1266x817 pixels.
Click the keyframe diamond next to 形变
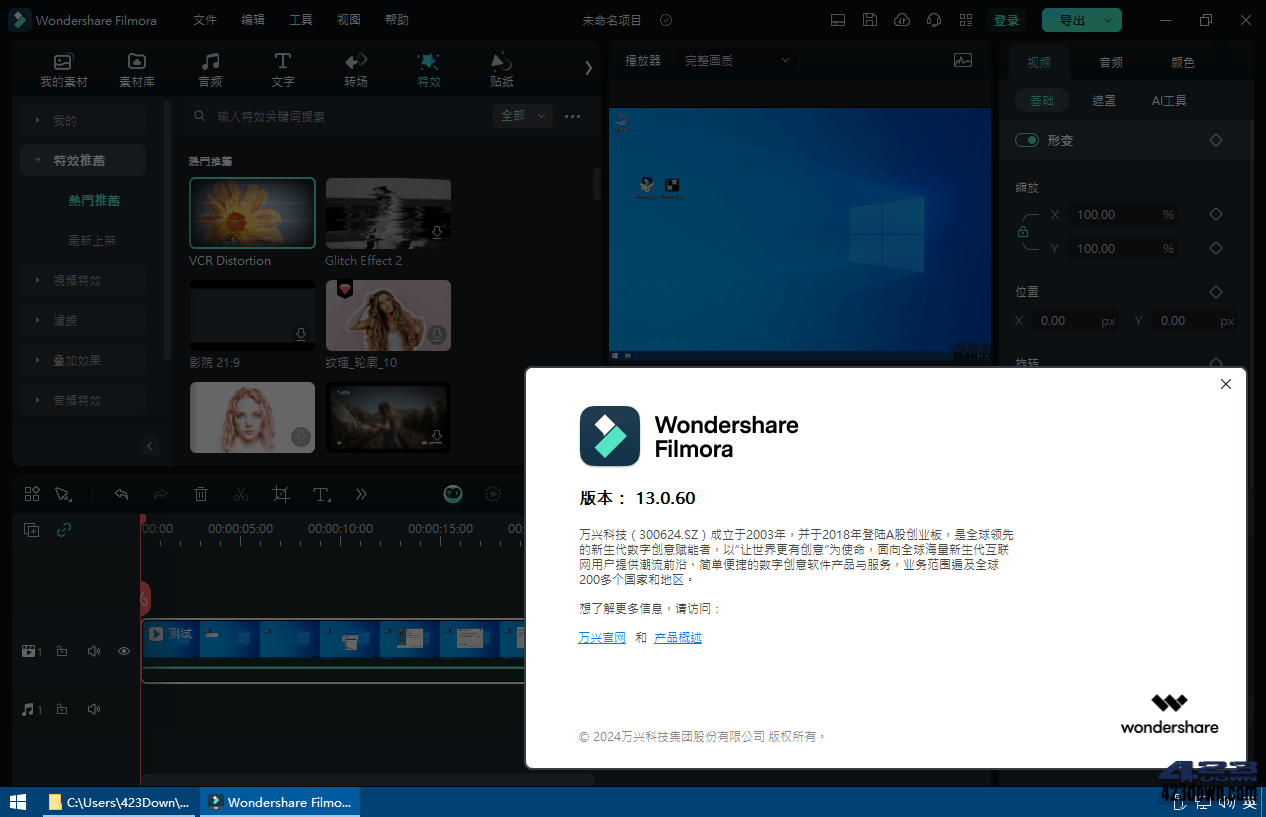[x=1216, y=140]
